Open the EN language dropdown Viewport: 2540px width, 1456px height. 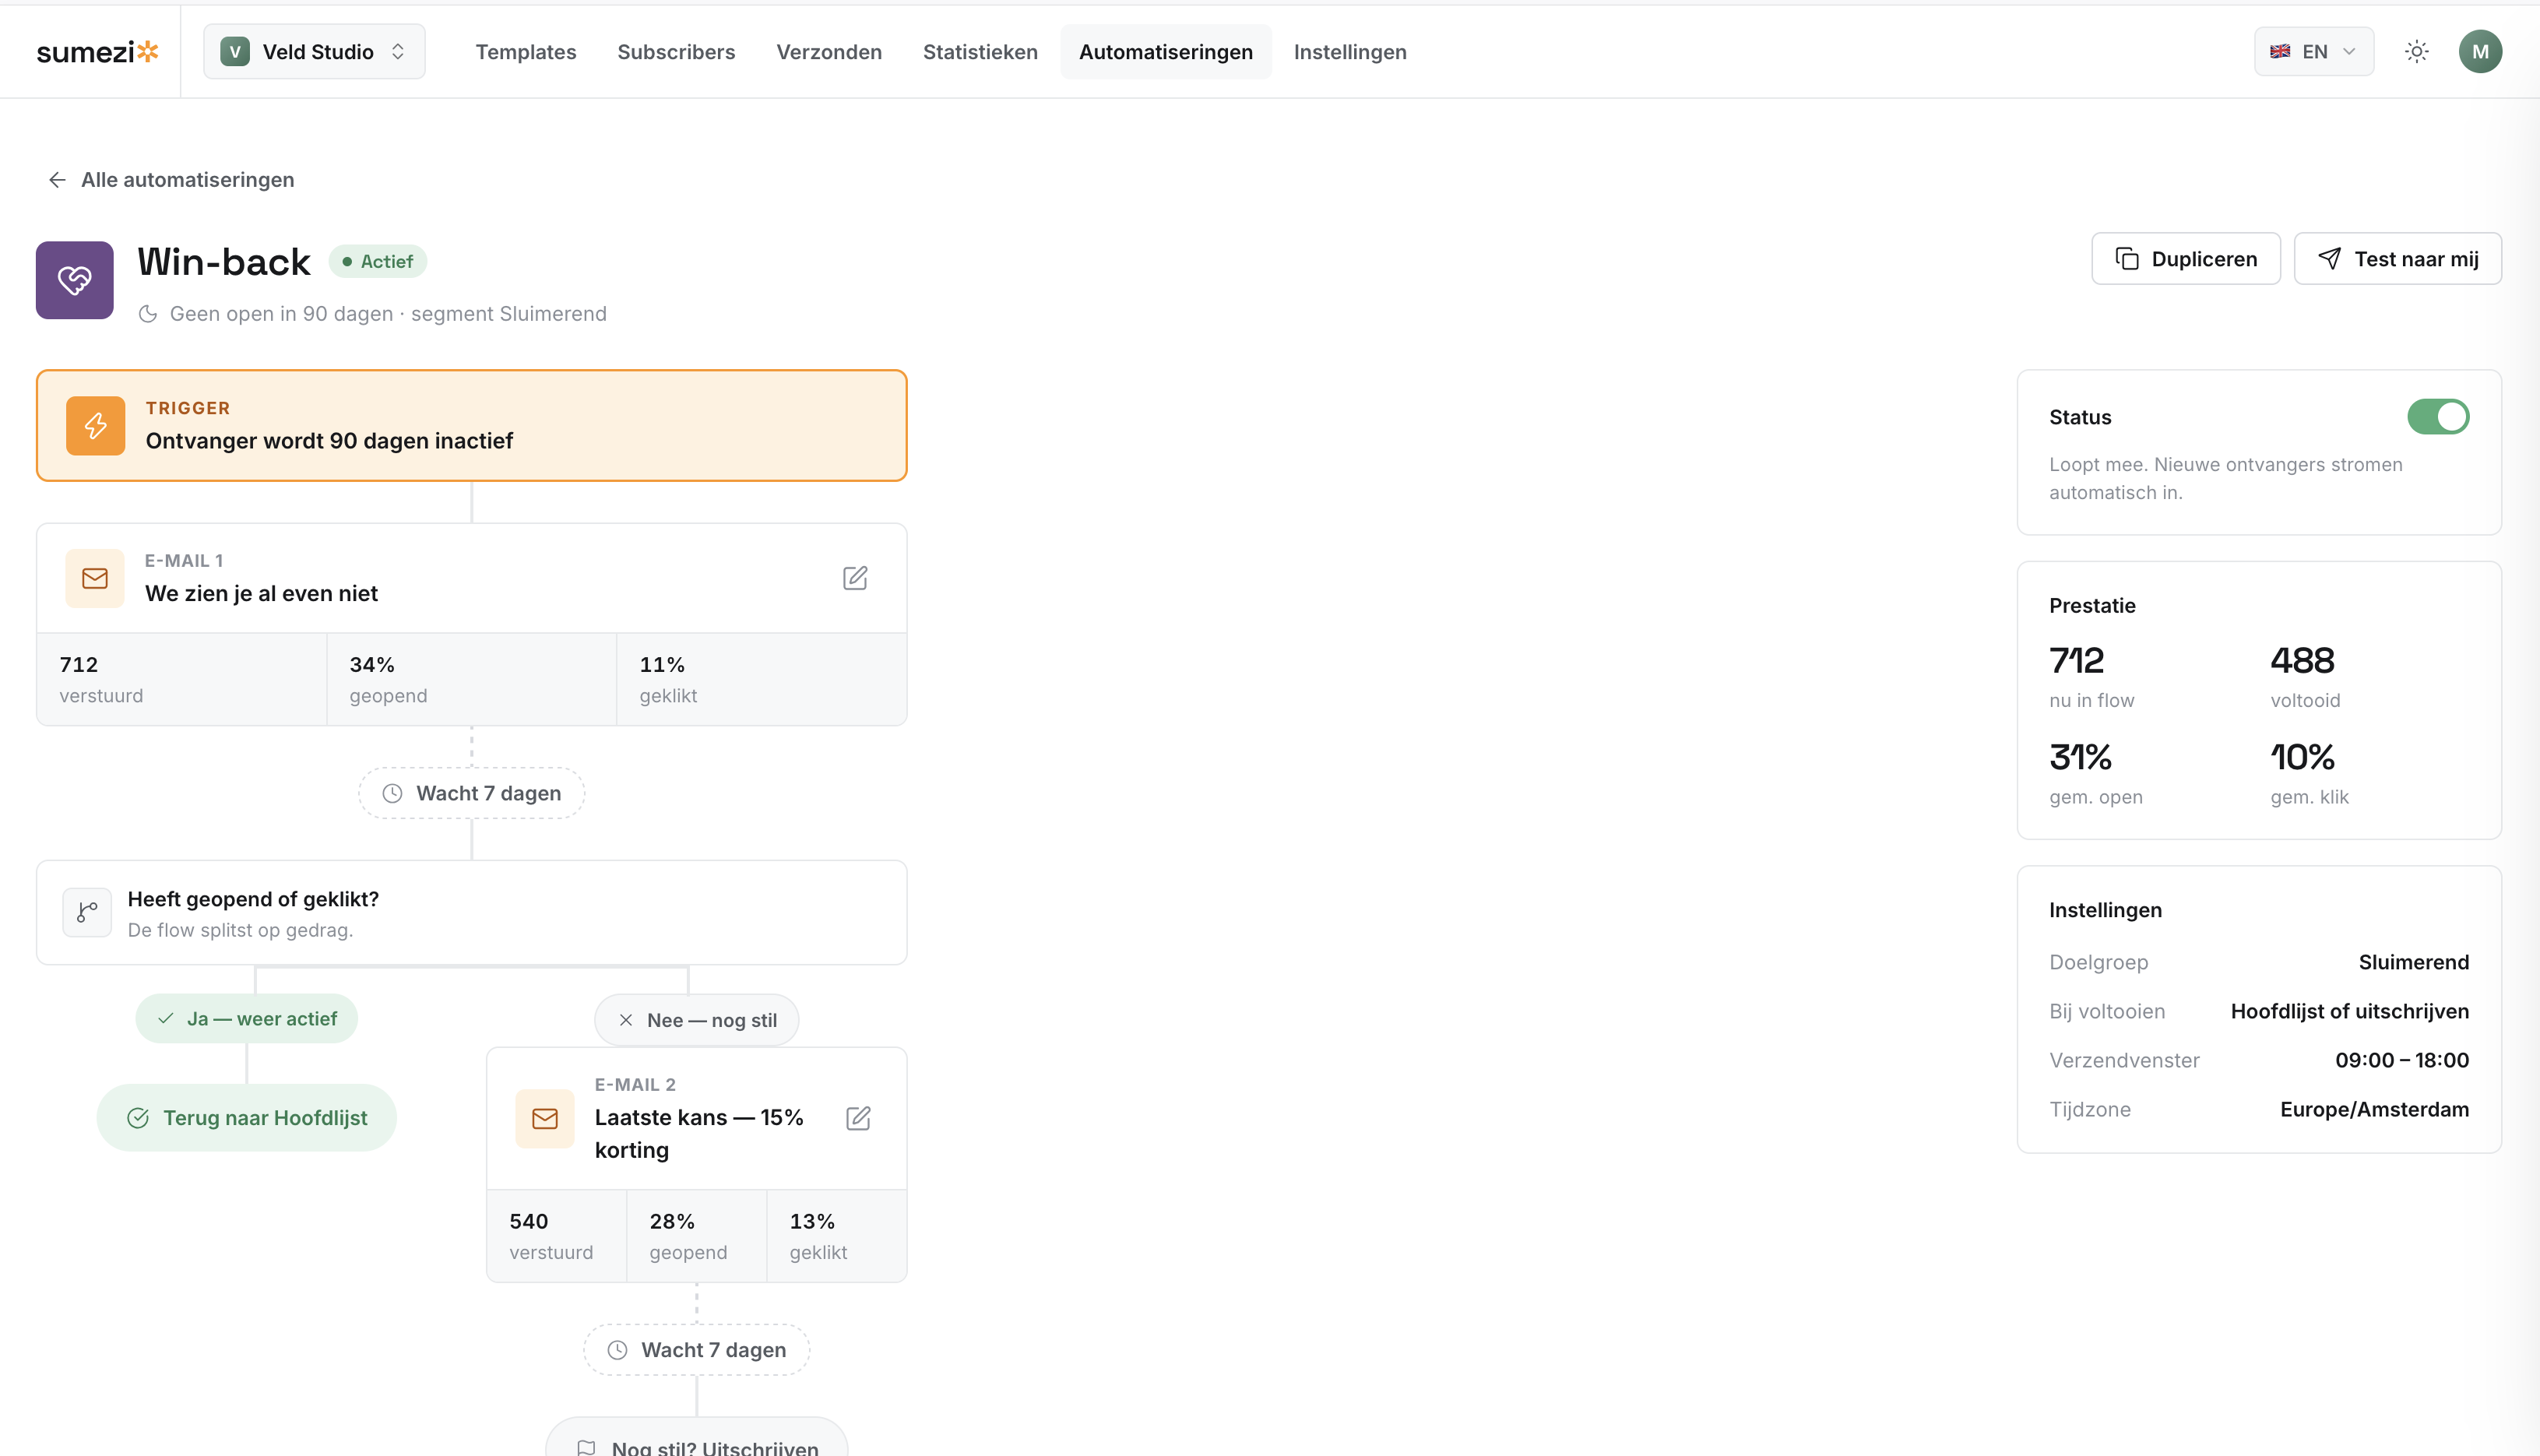pos(2313,51)
